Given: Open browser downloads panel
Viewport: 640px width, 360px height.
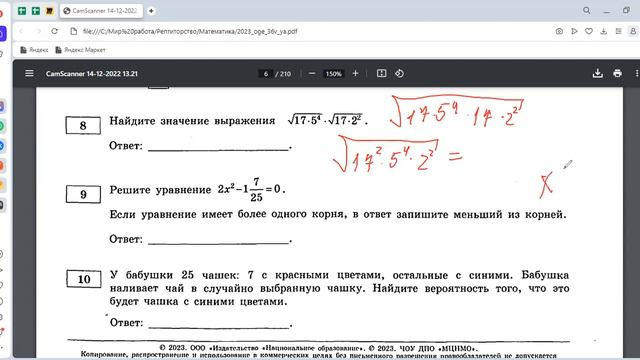Looking at the screenshot, I should [603, 31].
